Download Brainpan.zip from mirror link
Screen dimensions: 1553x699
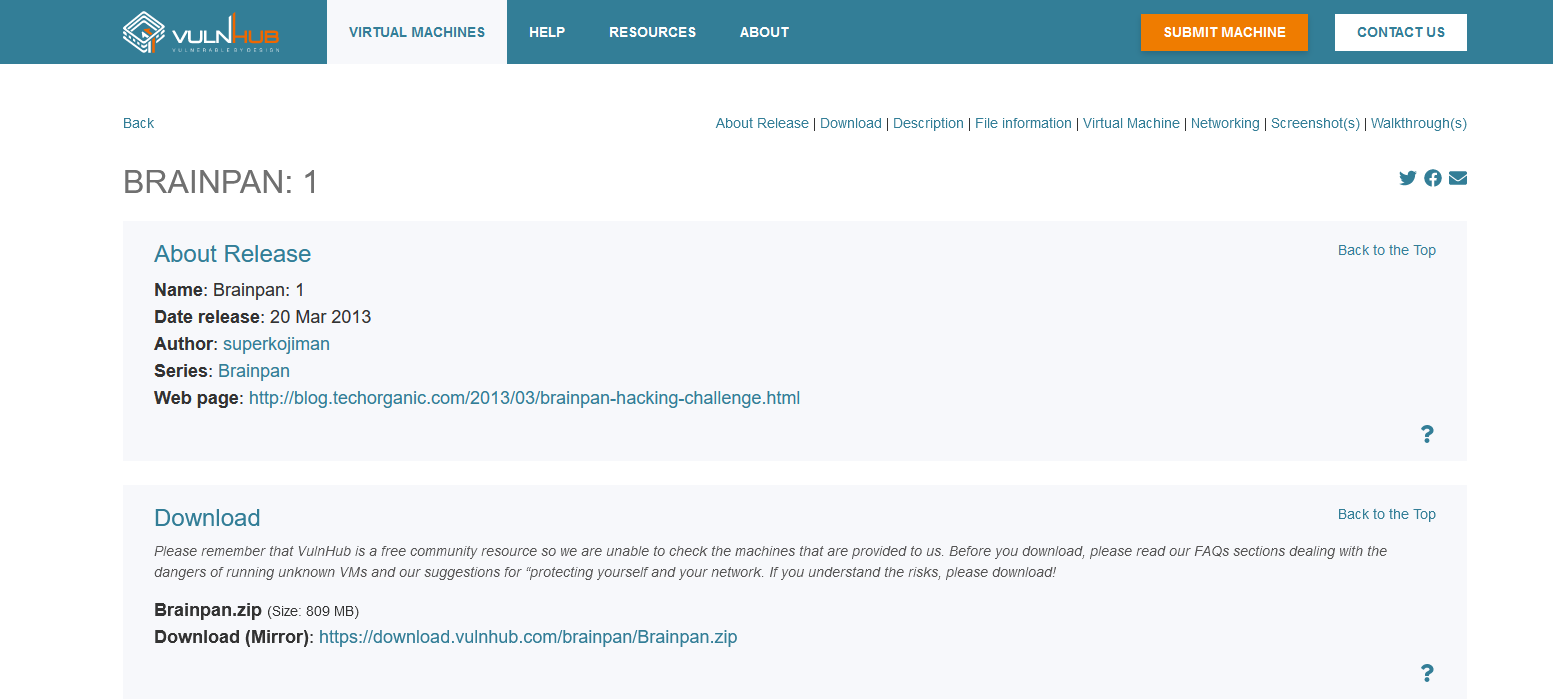[x=528, y=637]
